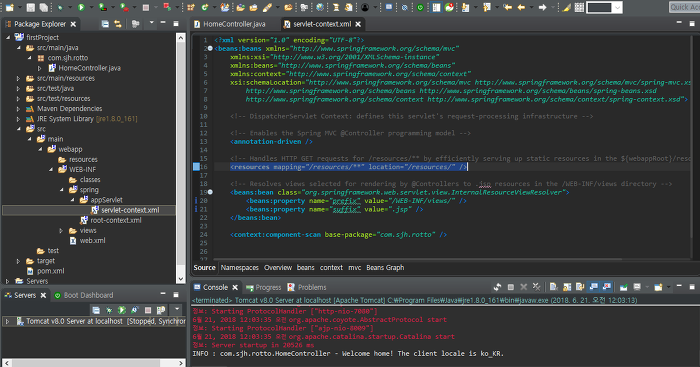The height and width of the screenshot is (367, 700).
Task: Click the Save All toolbar icon
Action: 43,7
